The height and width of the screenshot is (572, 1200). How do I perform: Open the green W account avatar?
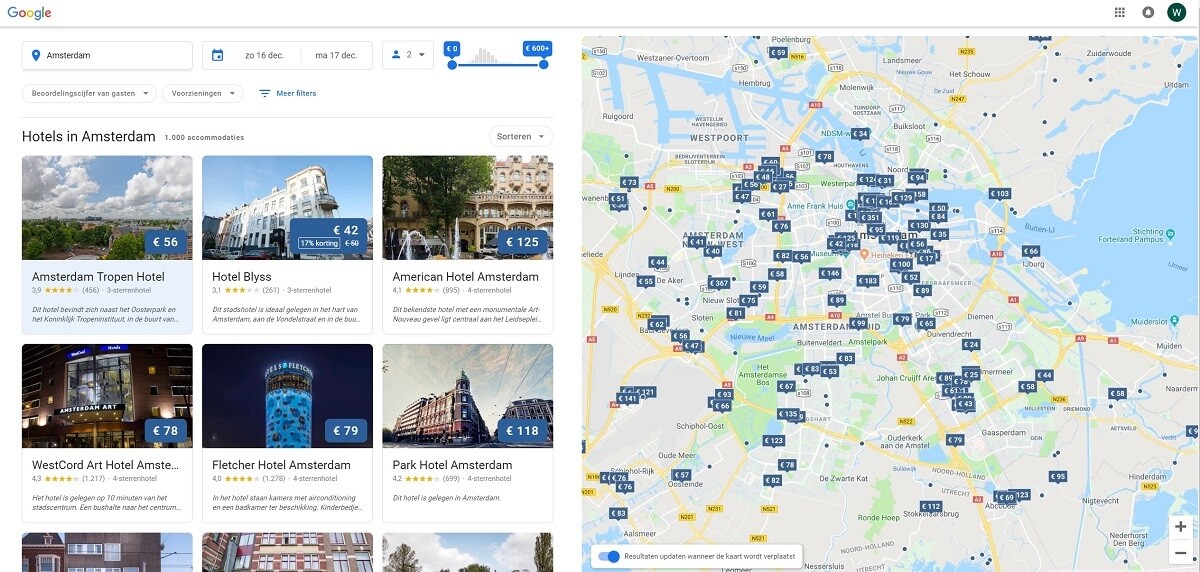coord(1176,12)
